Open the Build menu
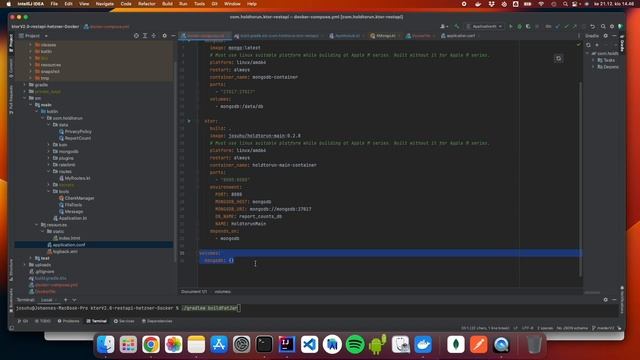This screenshot has height=360, width=640. click(167, 4)
